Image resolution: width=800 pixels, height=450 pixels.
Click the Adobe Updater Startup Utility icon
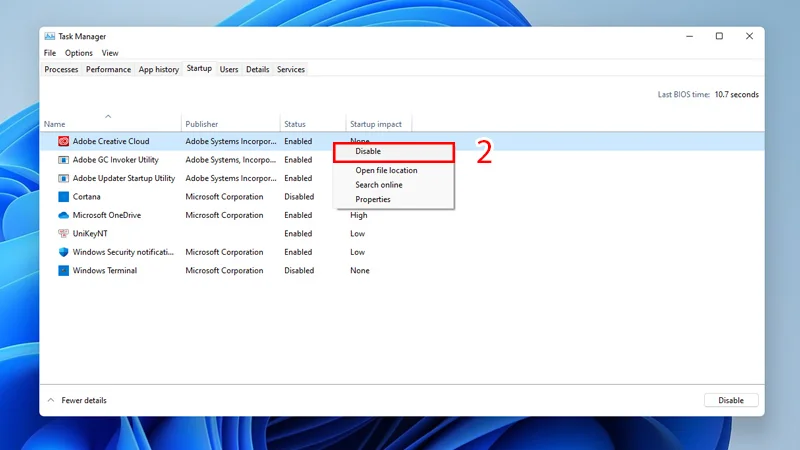point(63,178)
